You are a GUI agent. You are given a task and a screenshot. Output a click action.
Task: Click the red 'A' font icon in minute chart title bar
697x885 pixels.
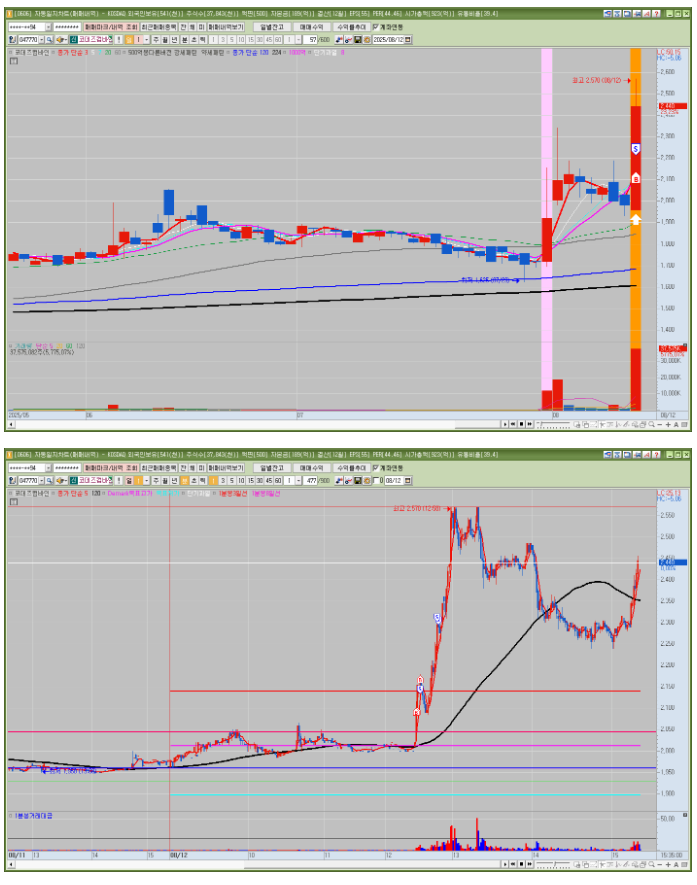tap(647, 454)
